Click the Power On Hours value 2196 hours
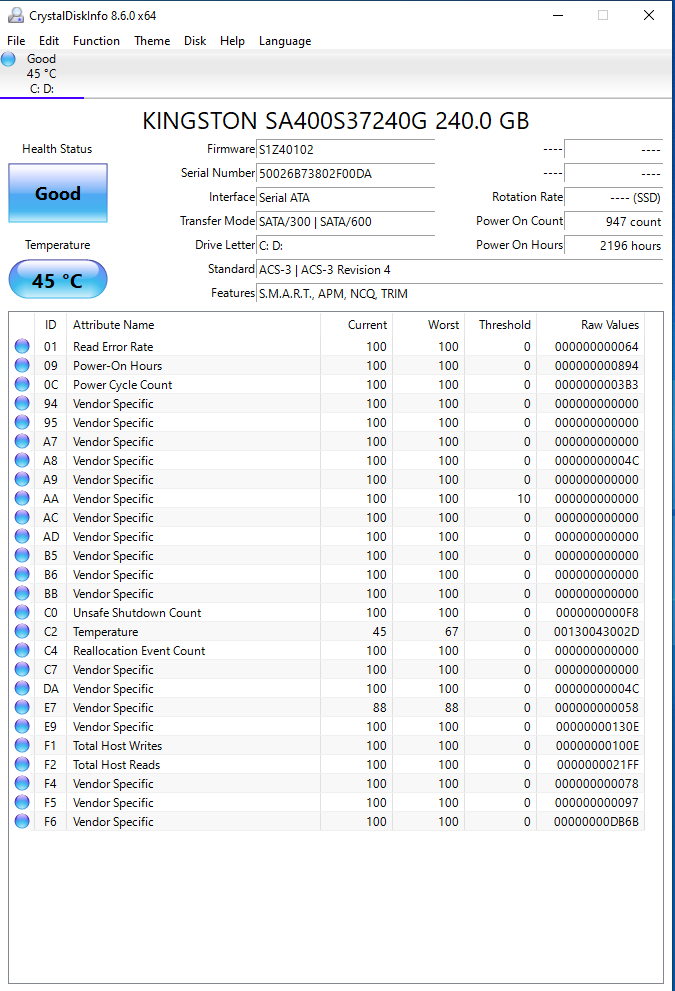 (613, 246)
